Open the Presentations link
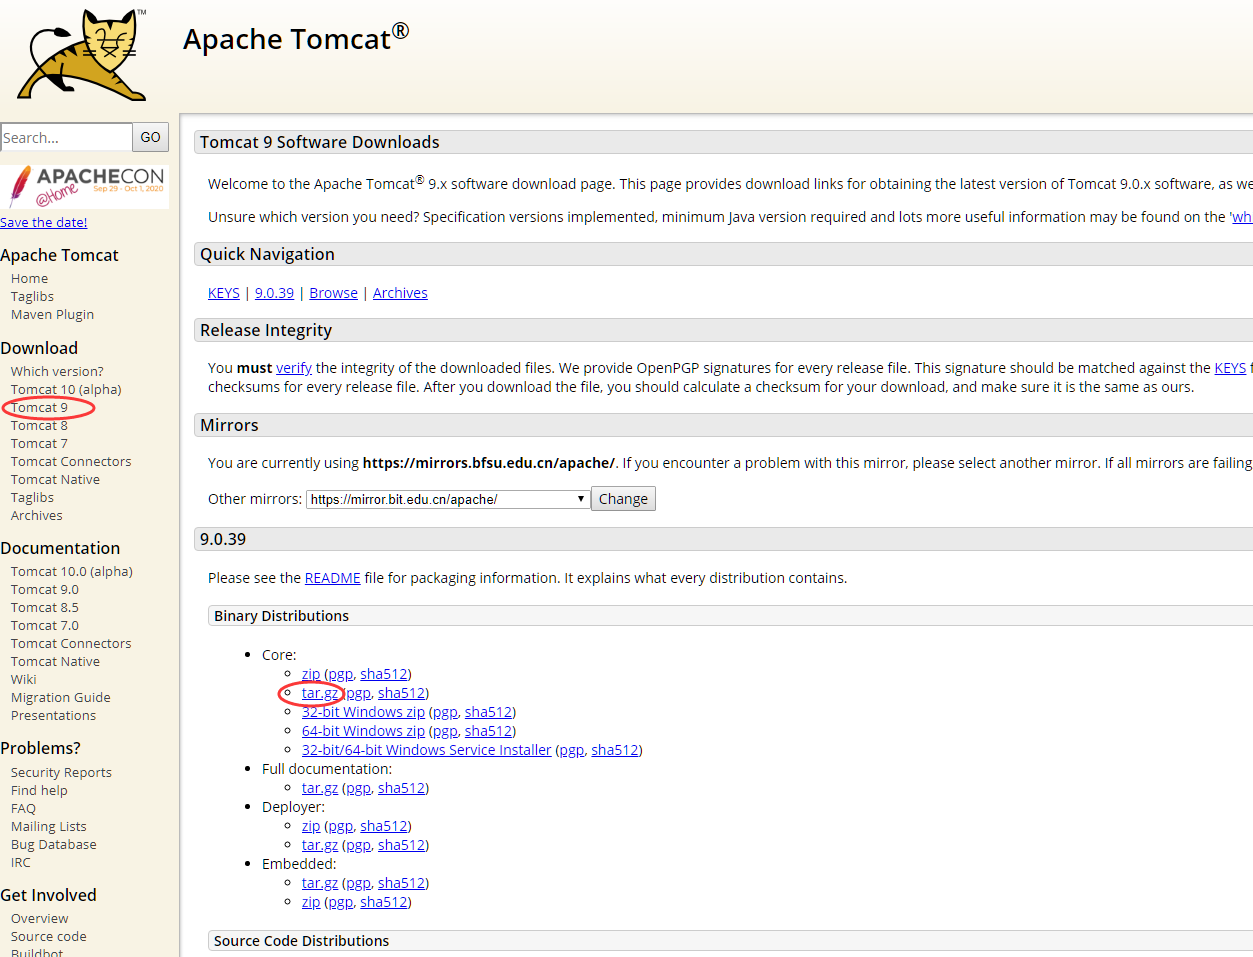 53,715
